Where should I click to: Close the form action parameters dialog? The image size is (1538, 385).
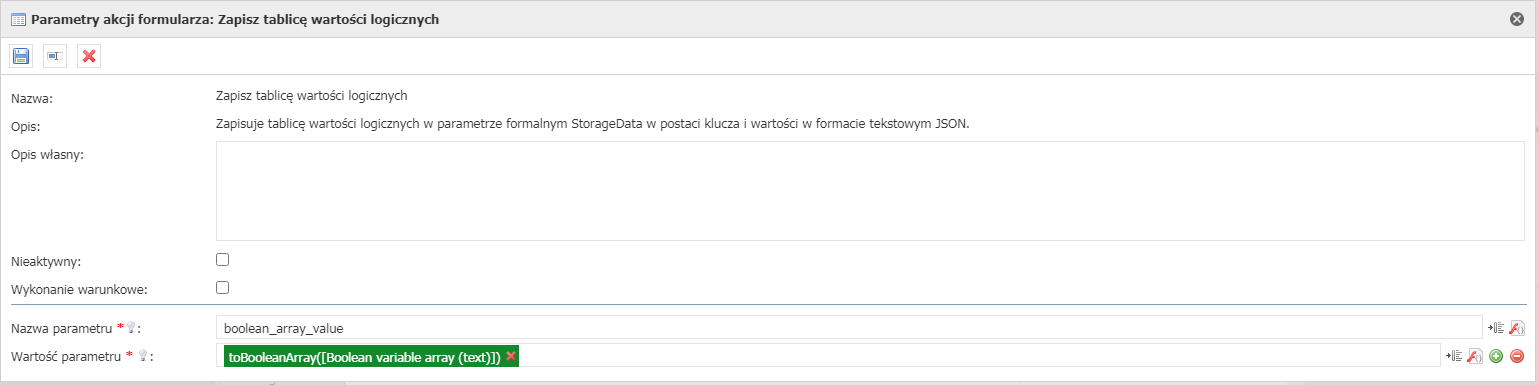pos(1516,18)
